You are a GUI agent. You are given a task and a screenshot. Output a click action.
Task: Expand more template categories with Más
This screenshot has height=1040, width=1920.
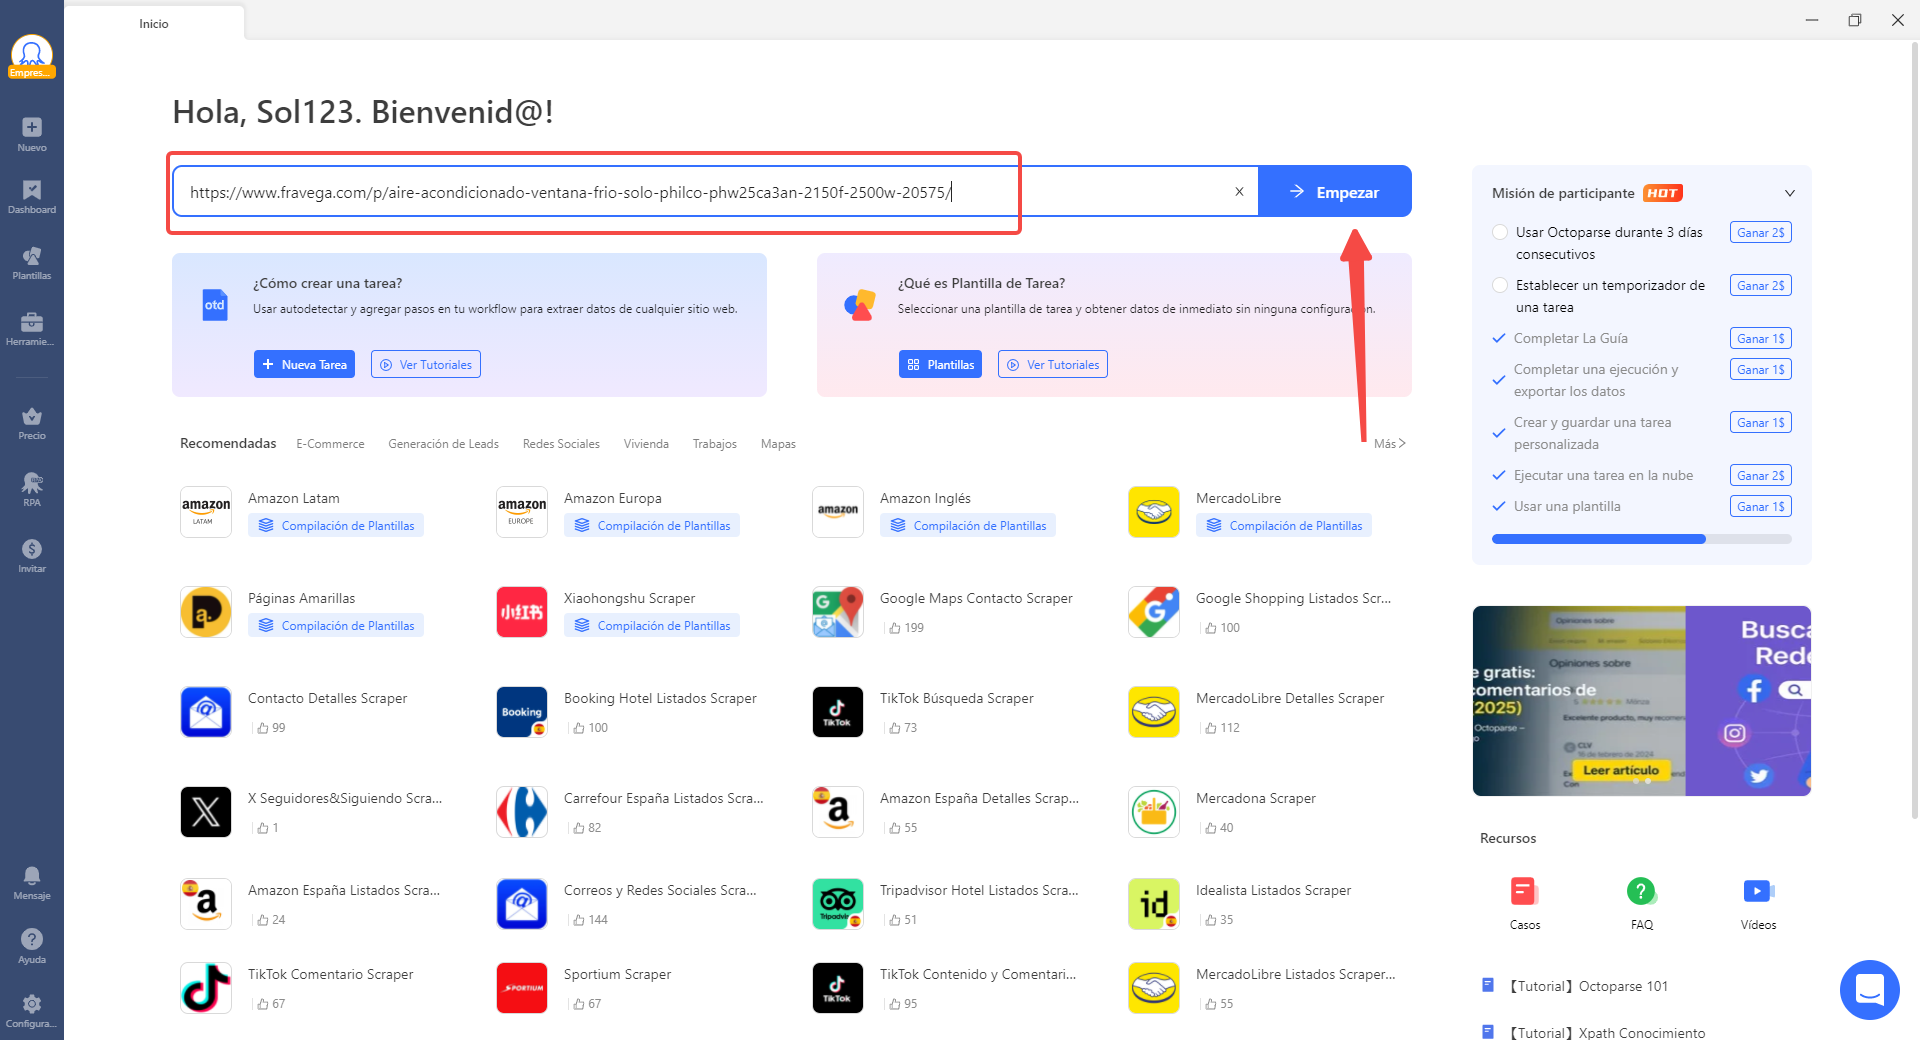[x=1389, y=444]
